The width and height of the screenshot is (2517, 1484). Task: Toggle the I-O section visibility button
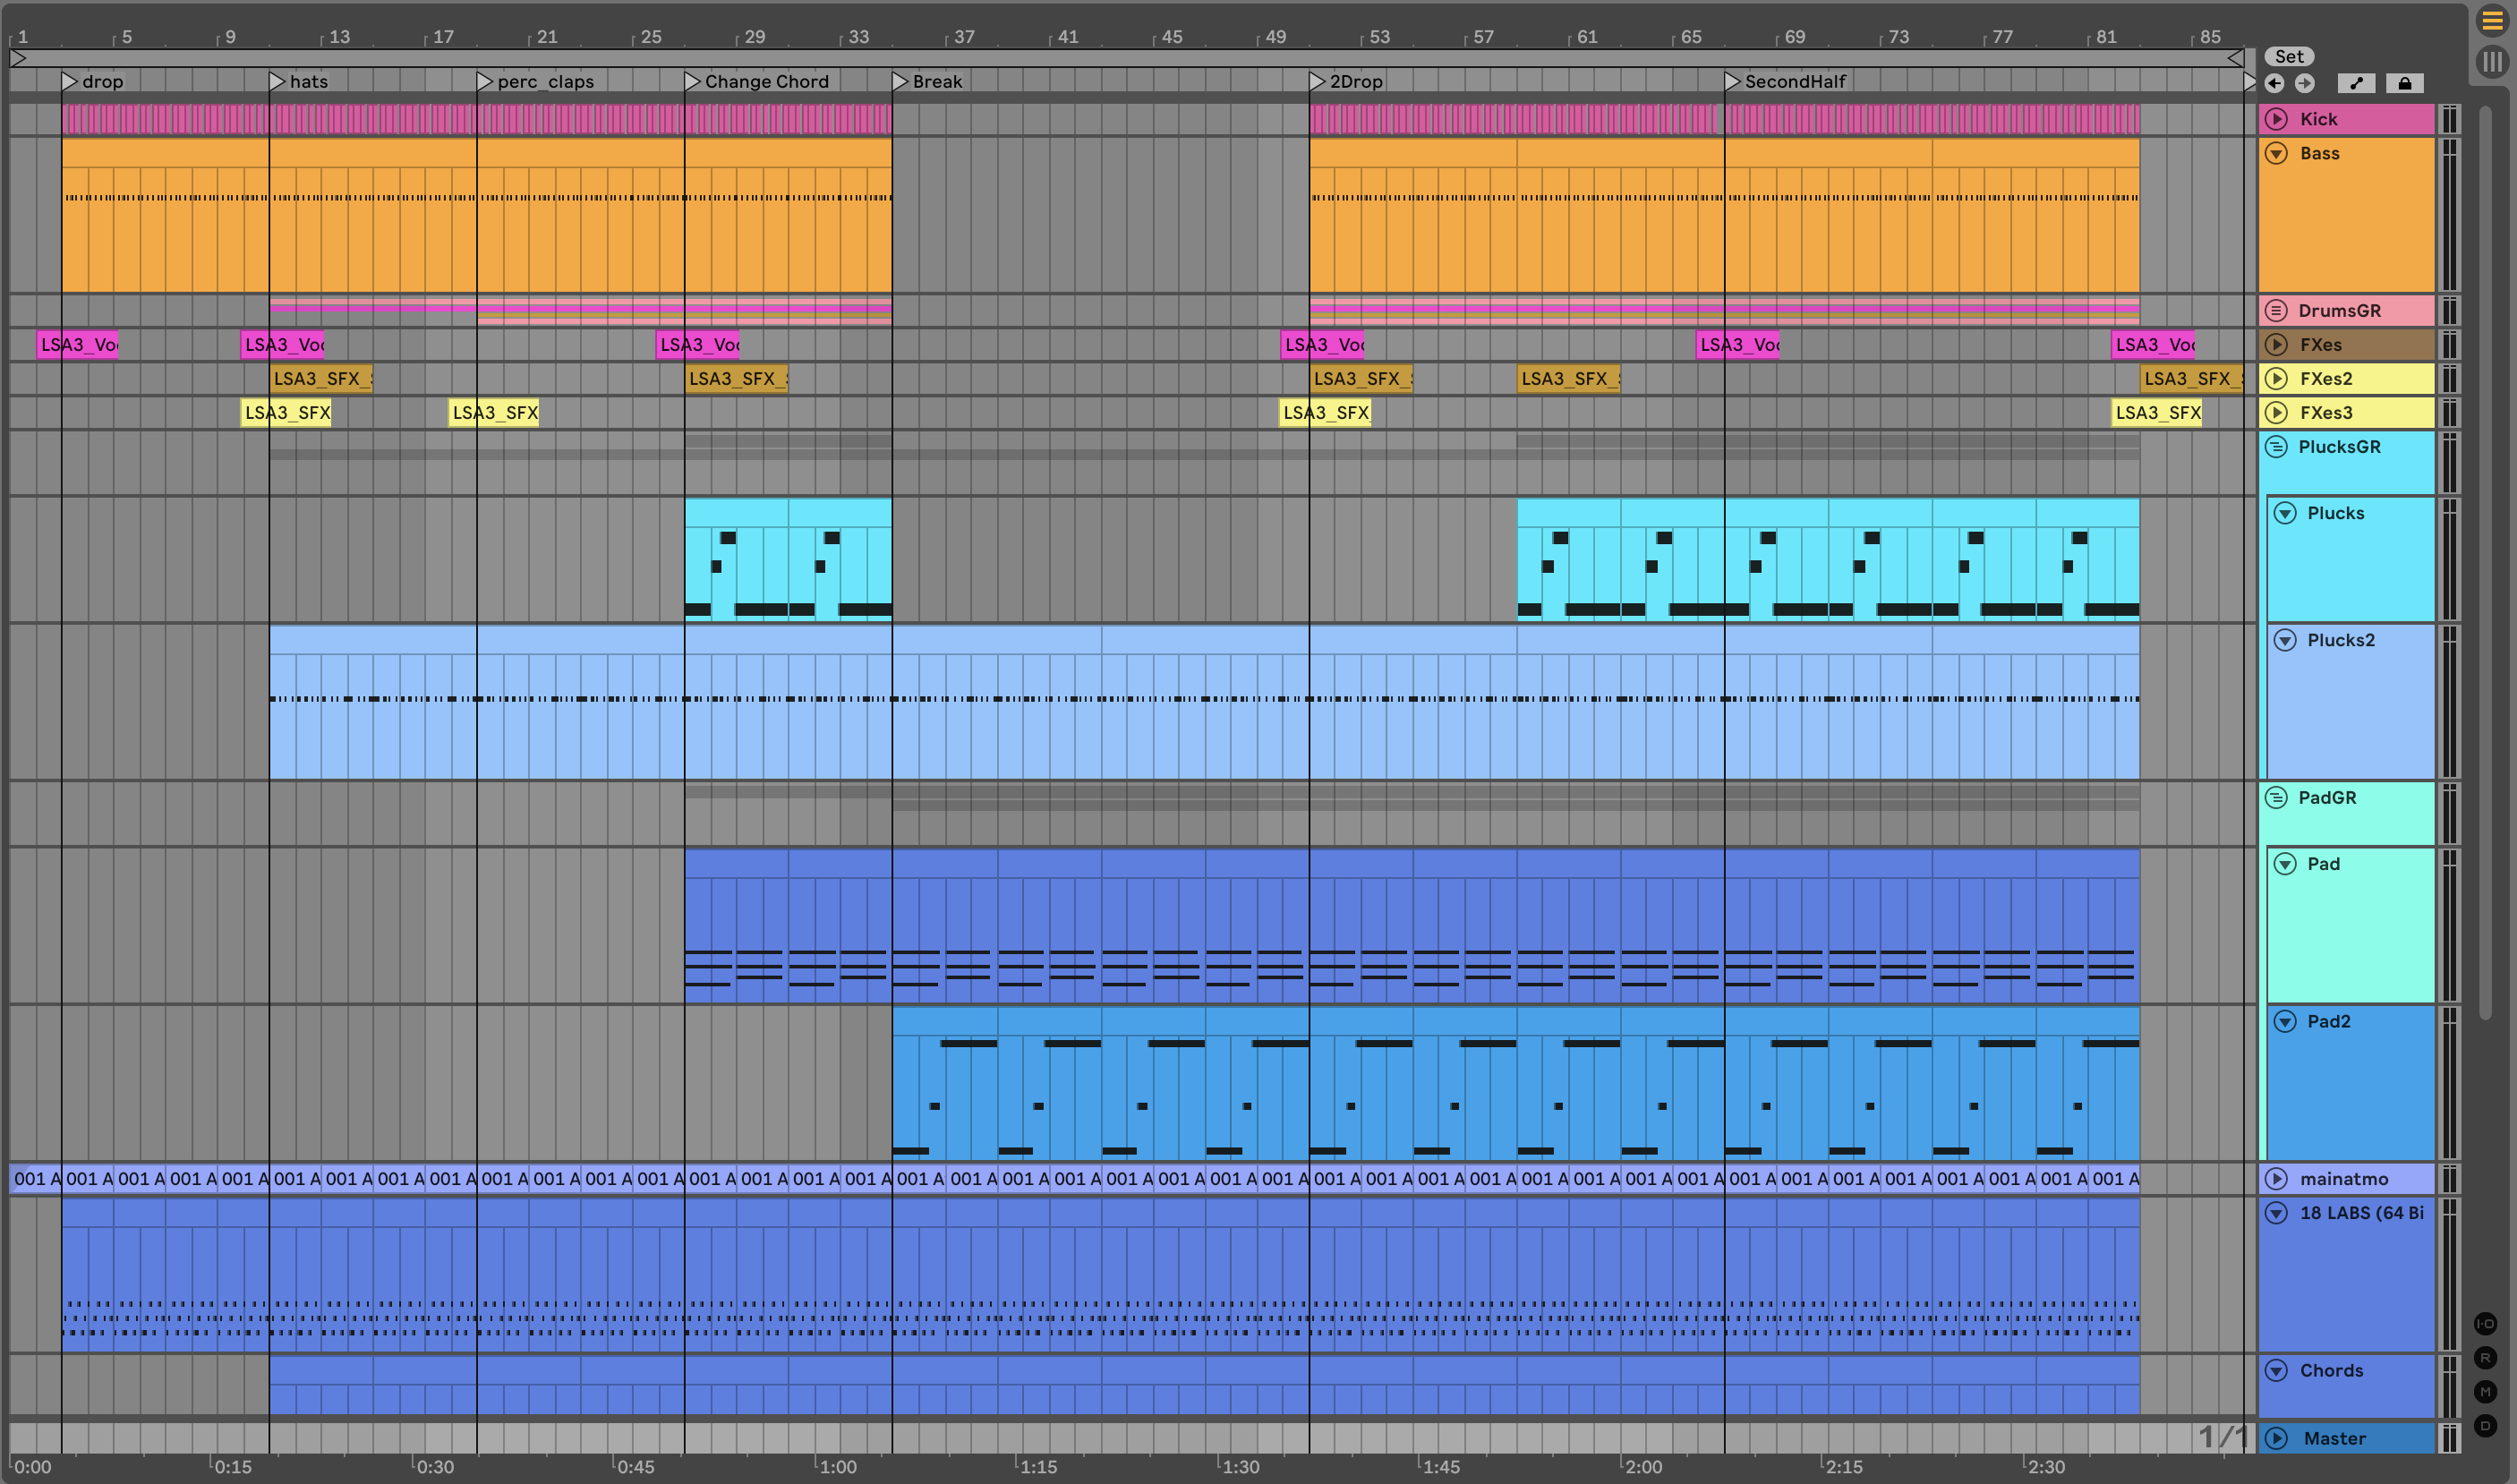pos(2485,1323)
